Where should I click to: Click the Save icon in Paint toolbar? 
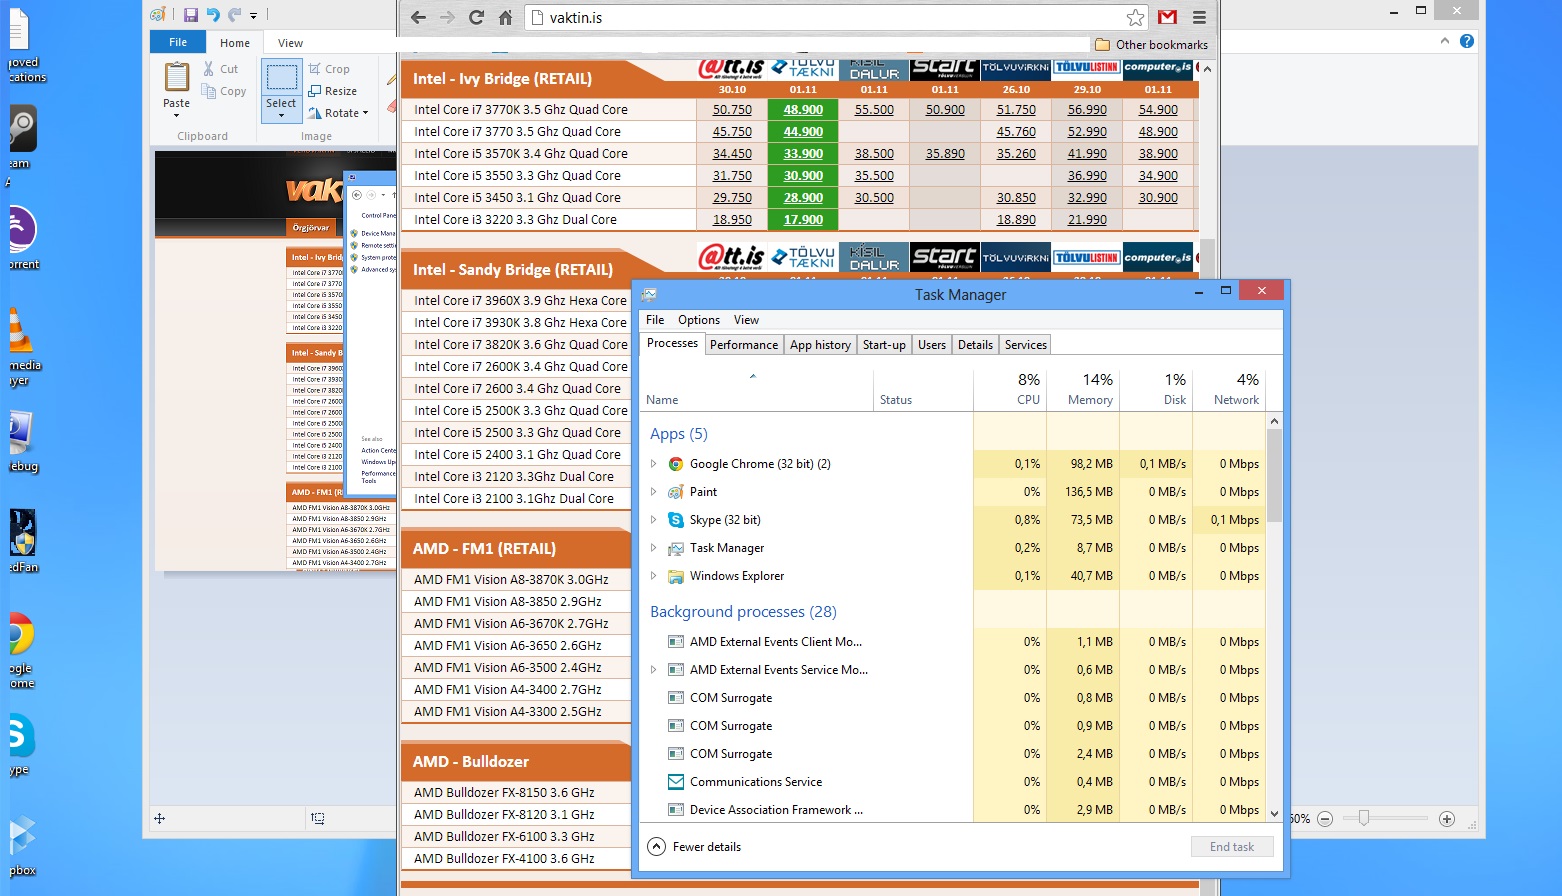[190, 15]
